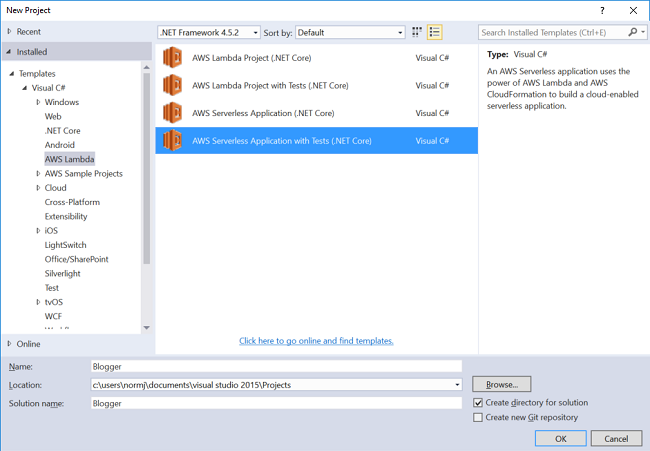Click the Location path field
Screen dimensions: 650x451
[272, 385]
